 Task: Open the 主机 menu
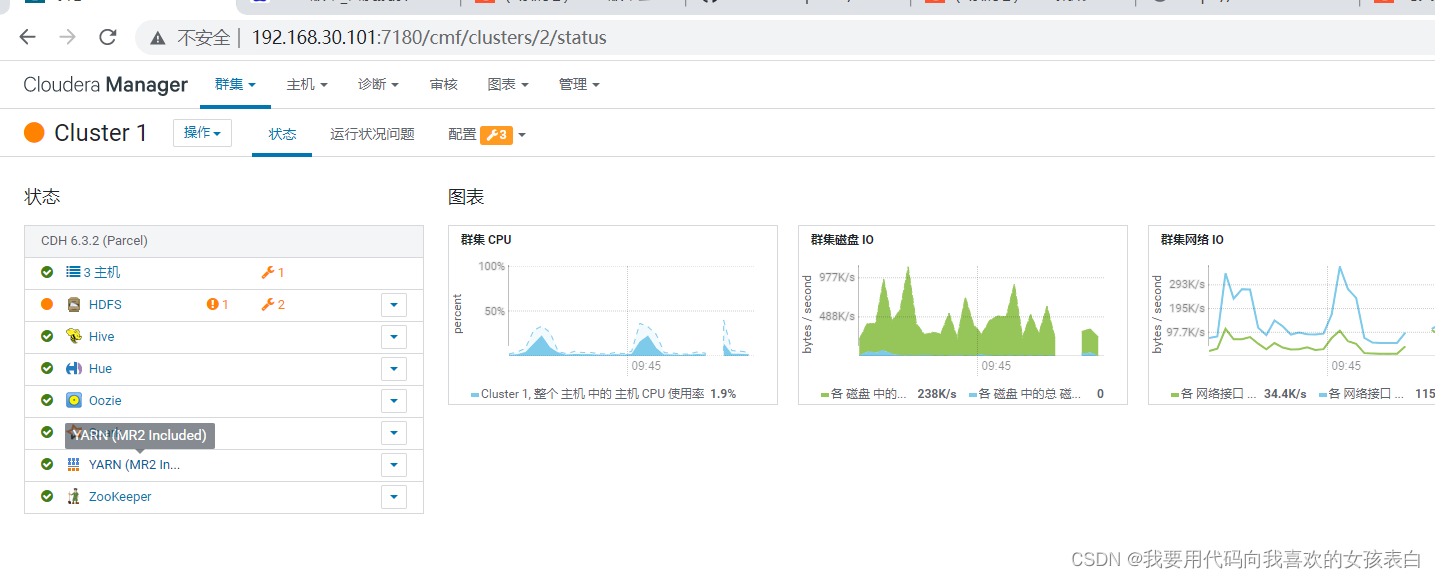coord(307,84)
